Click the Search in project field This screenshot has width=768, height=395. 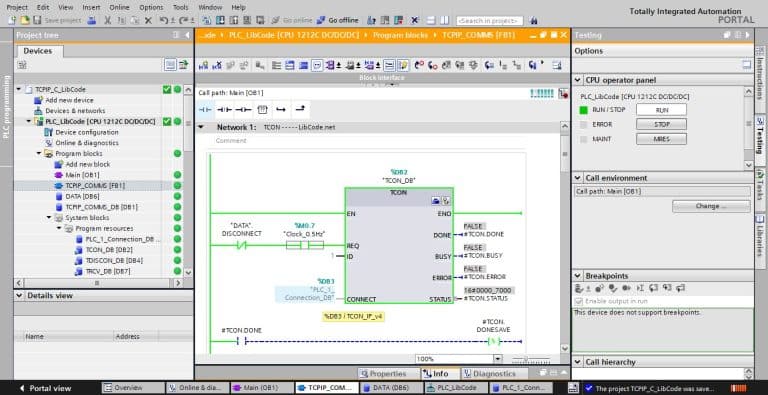click(x=489, y=21)
